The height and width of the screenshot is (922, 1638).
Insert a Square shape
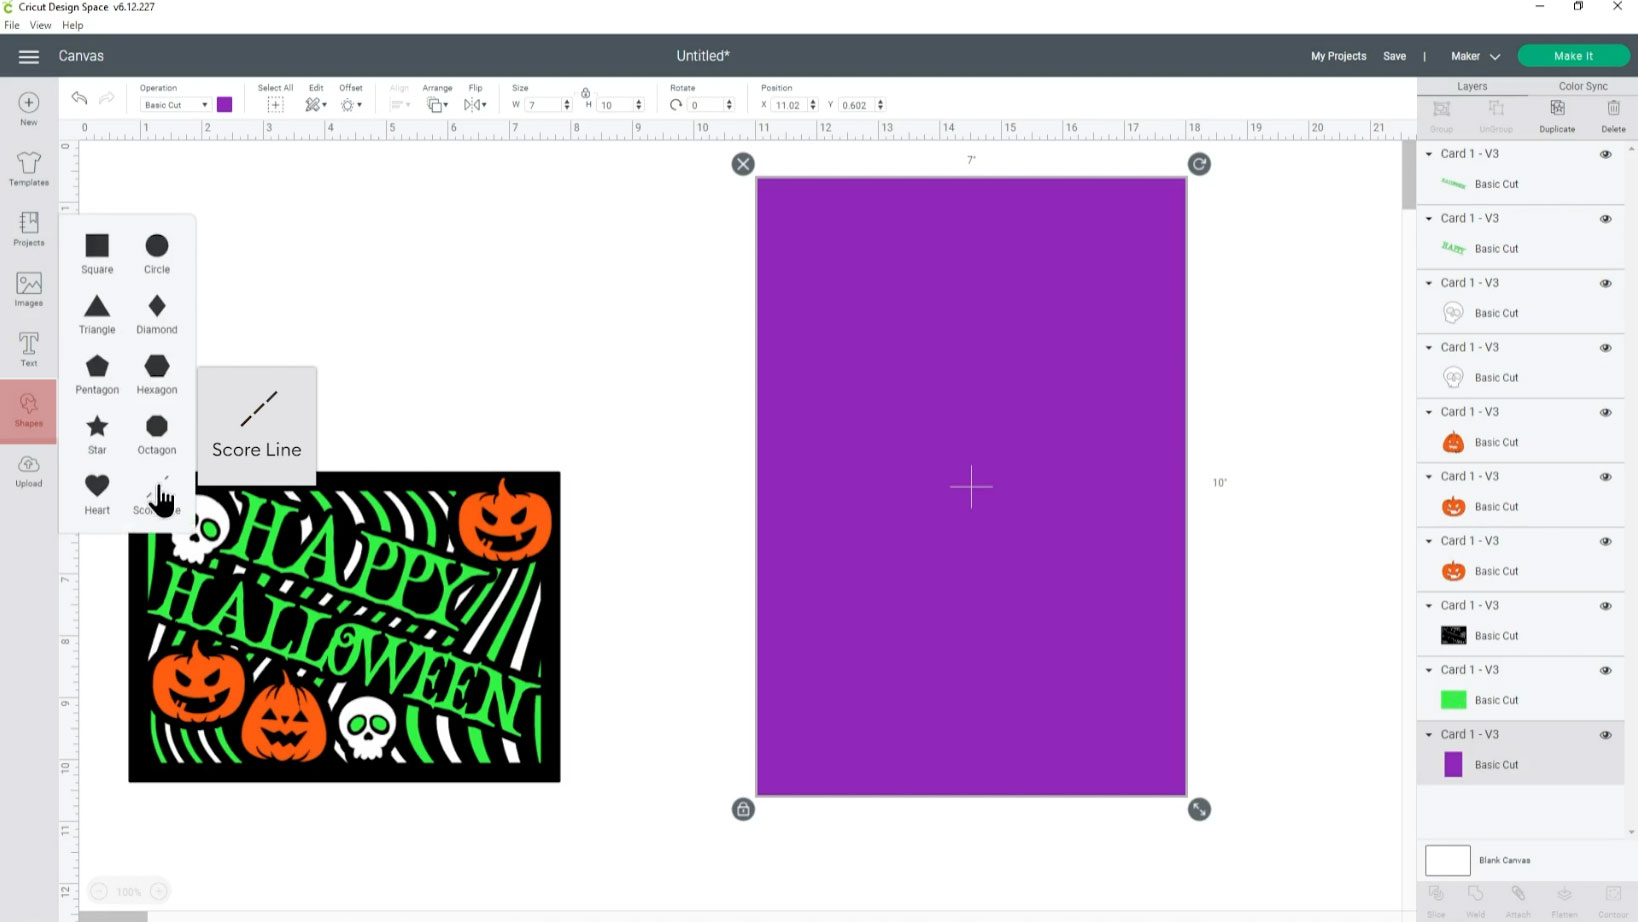click(x=97, y=253)
